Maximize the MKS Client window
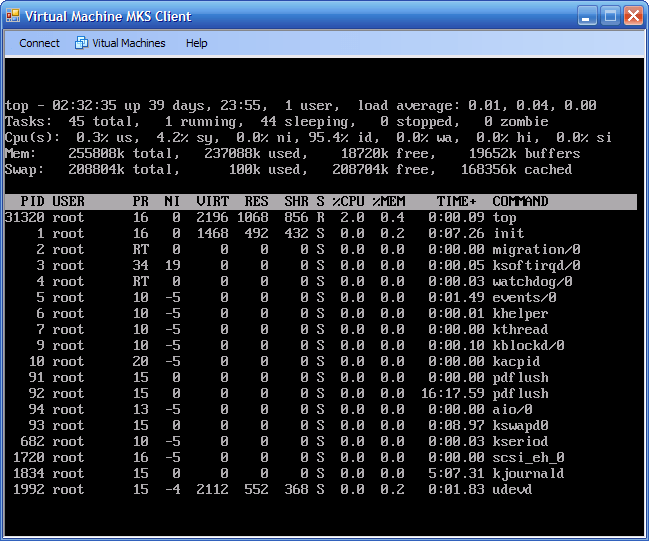This screenshot has width=649, height=541. tap(611, 16)
